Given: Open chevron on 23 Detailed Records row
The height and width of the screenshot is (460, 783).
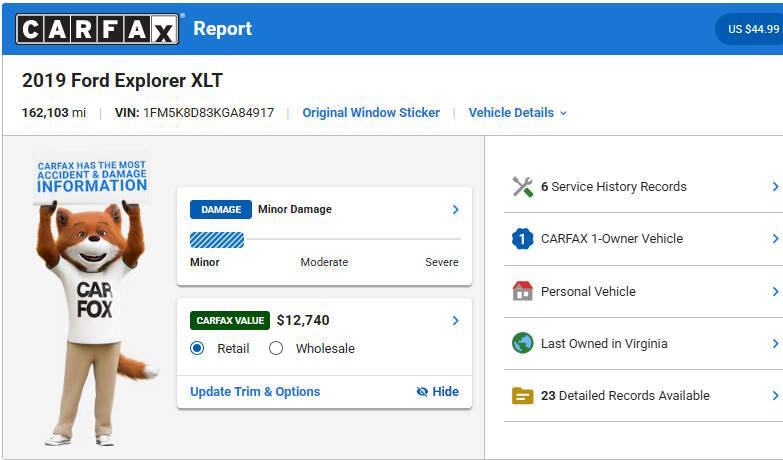Looking at the screenshot, I should point(776,396).
